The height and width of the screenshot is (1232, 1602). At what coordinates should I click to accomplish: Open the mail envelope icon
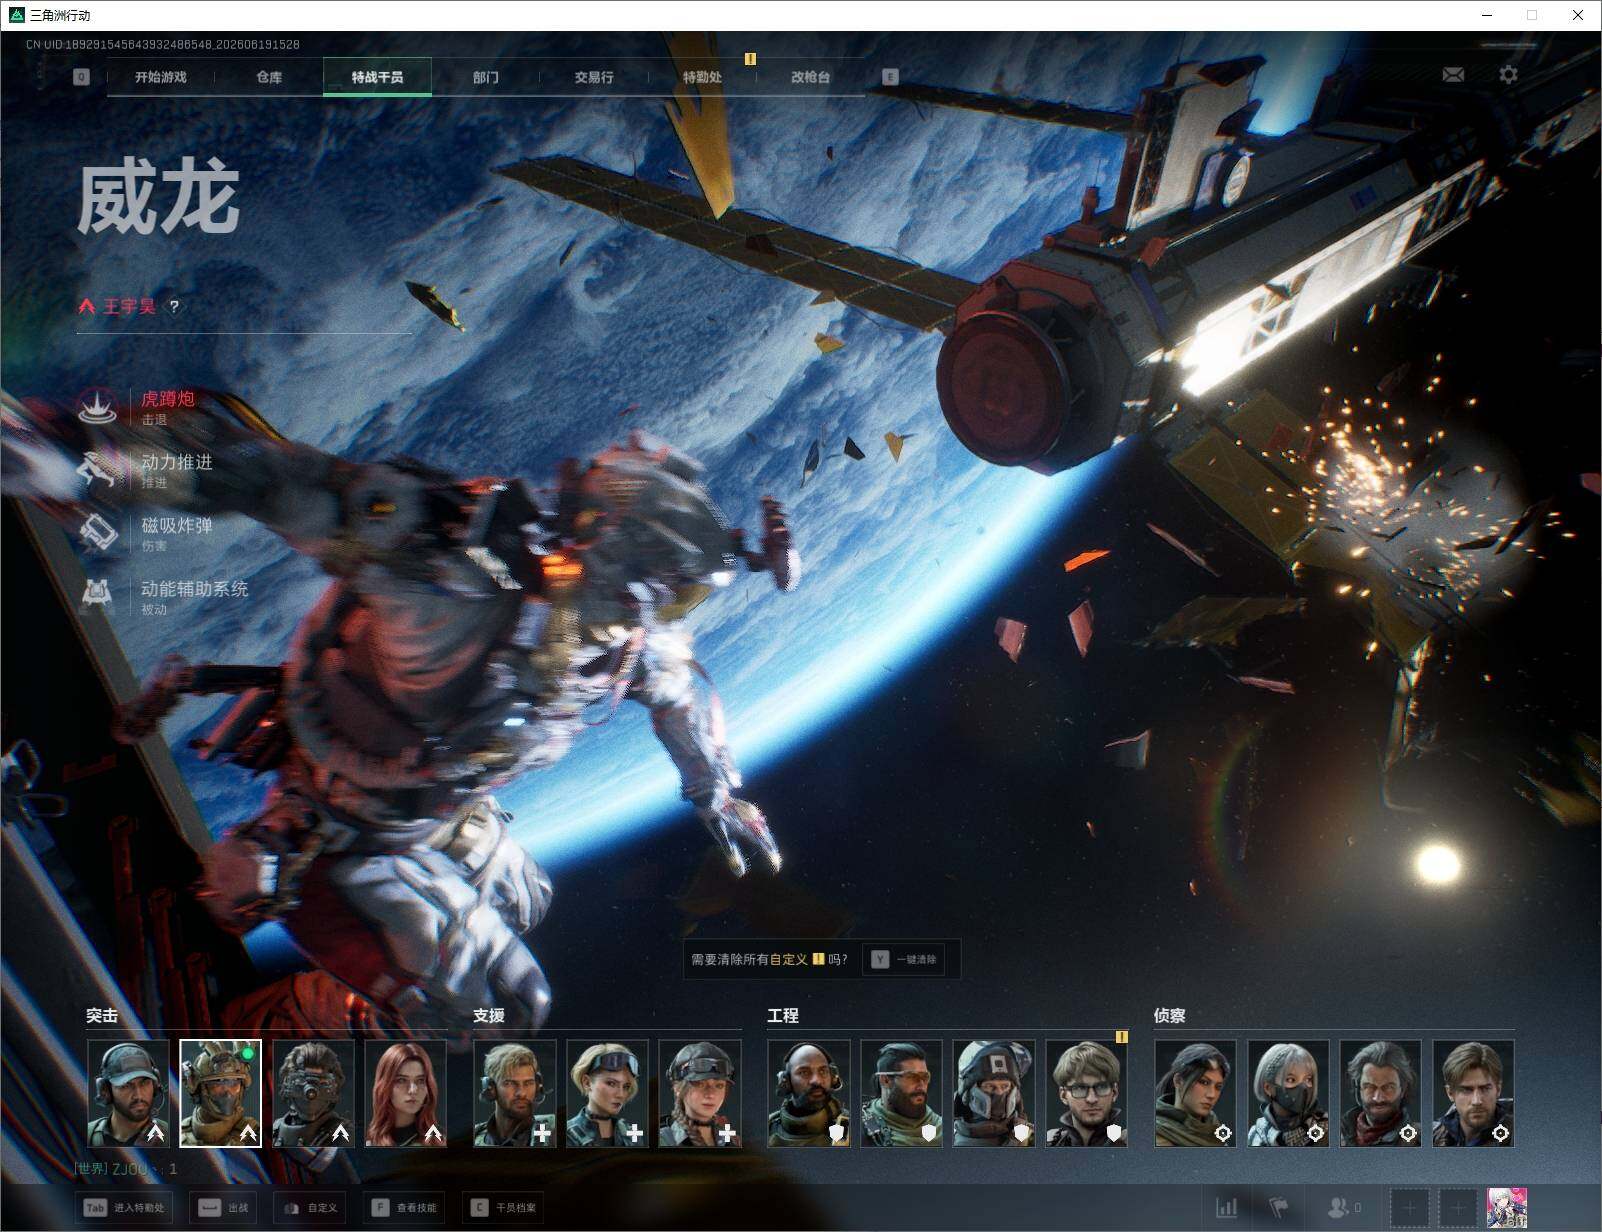(x=1453, y=75)
